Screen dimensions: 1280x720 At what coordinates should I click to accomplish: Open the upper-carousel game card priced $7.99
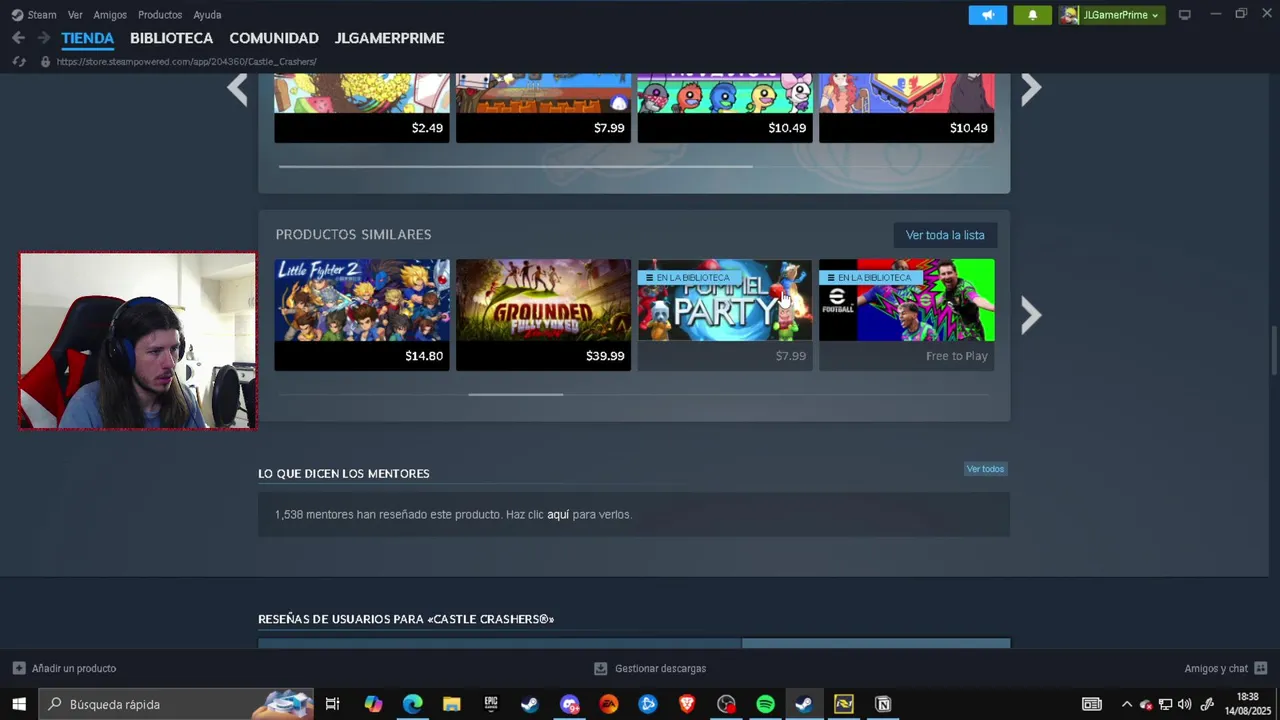pyautogui.click(x=543, y=107)
